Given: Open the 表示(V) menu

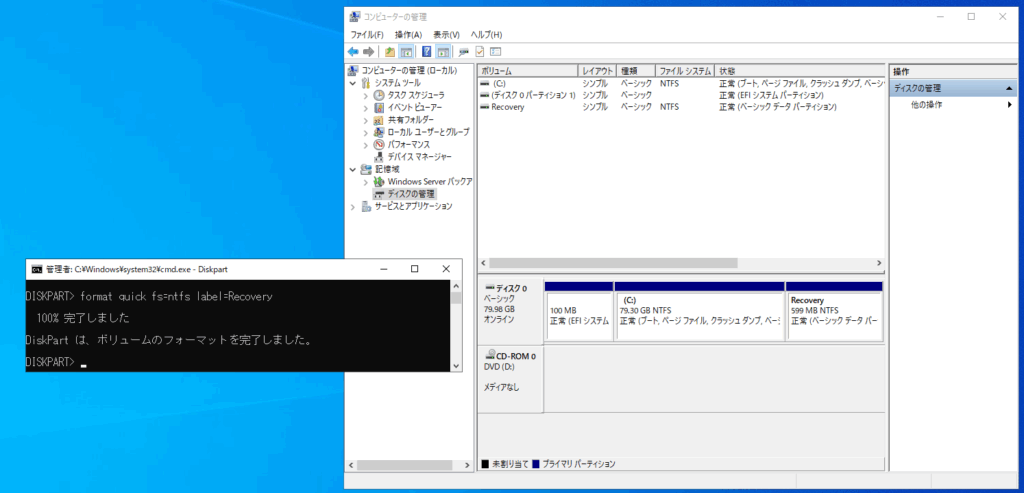Looking at the screenshot, I should pos(446,34).
